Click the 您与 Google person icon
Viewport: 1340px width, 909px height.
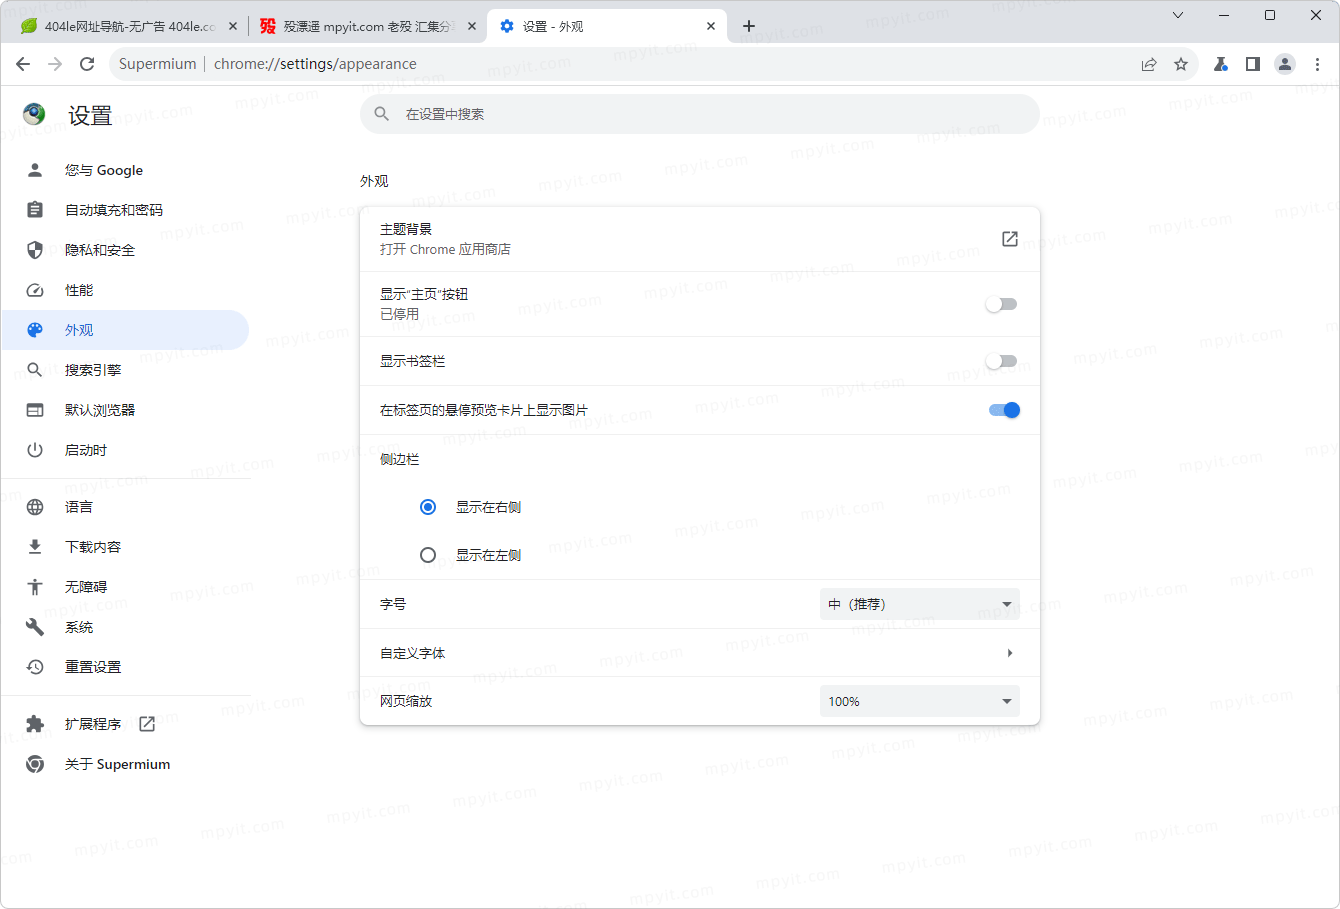coord(35,170)
